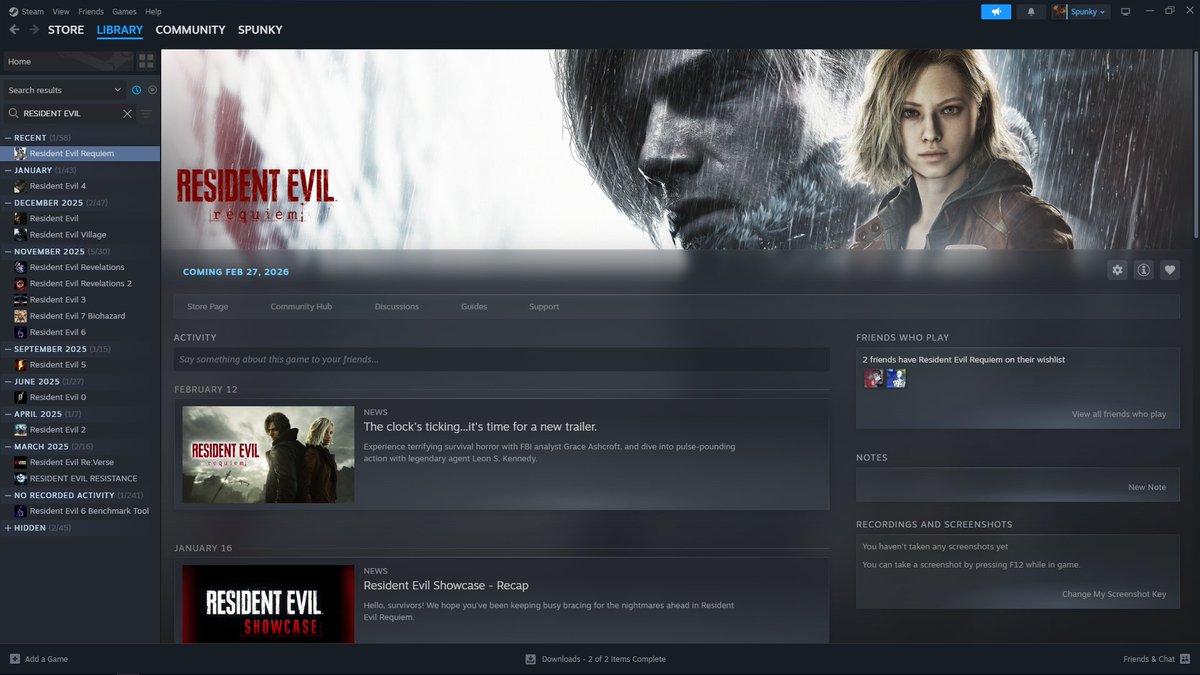The image size is (1200, 675).
Task: Open the Guides link
Action: coord(474,307)
